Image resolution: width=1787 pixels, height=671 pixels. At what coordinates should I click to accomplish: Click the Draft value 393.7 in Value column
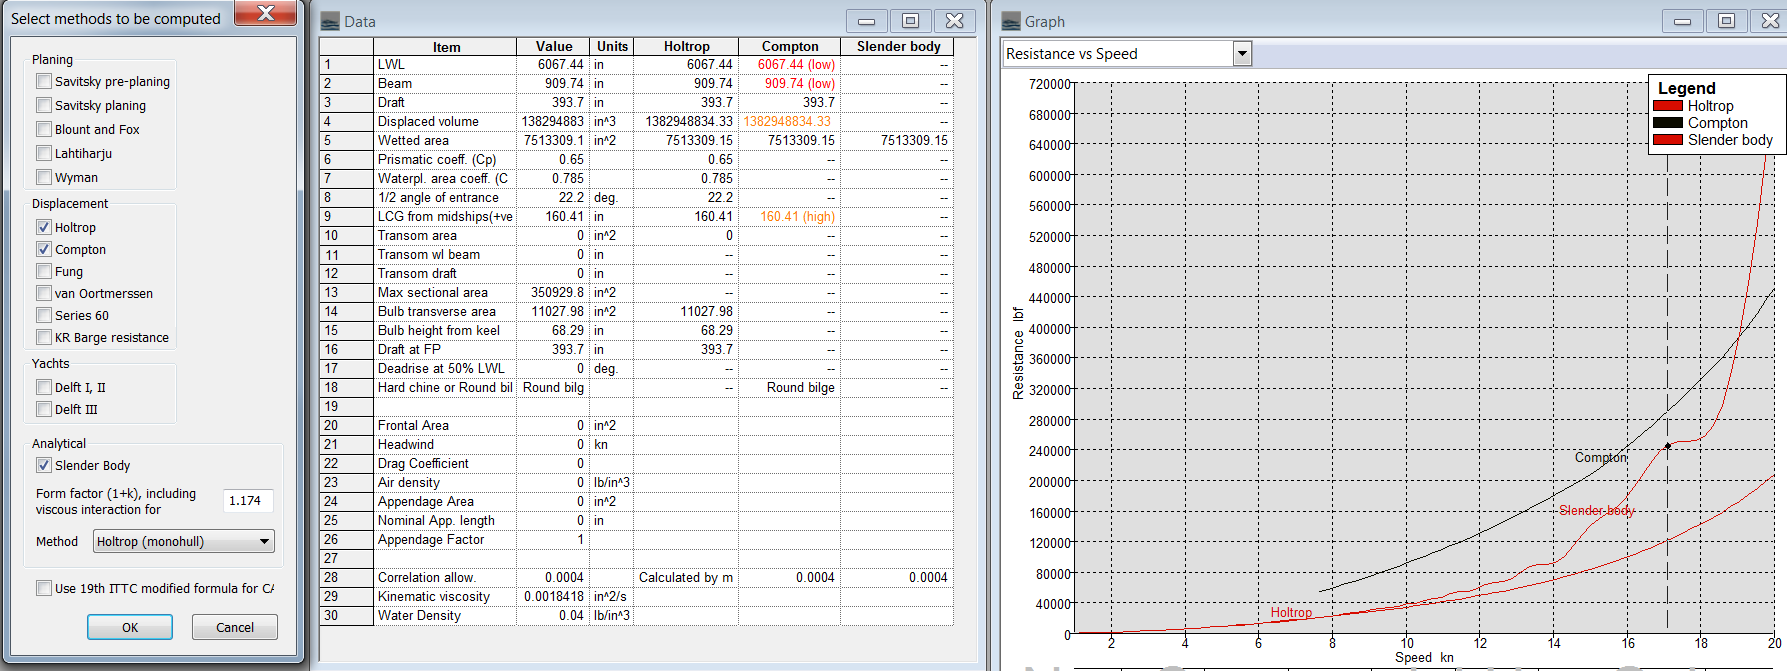(553, 103)
